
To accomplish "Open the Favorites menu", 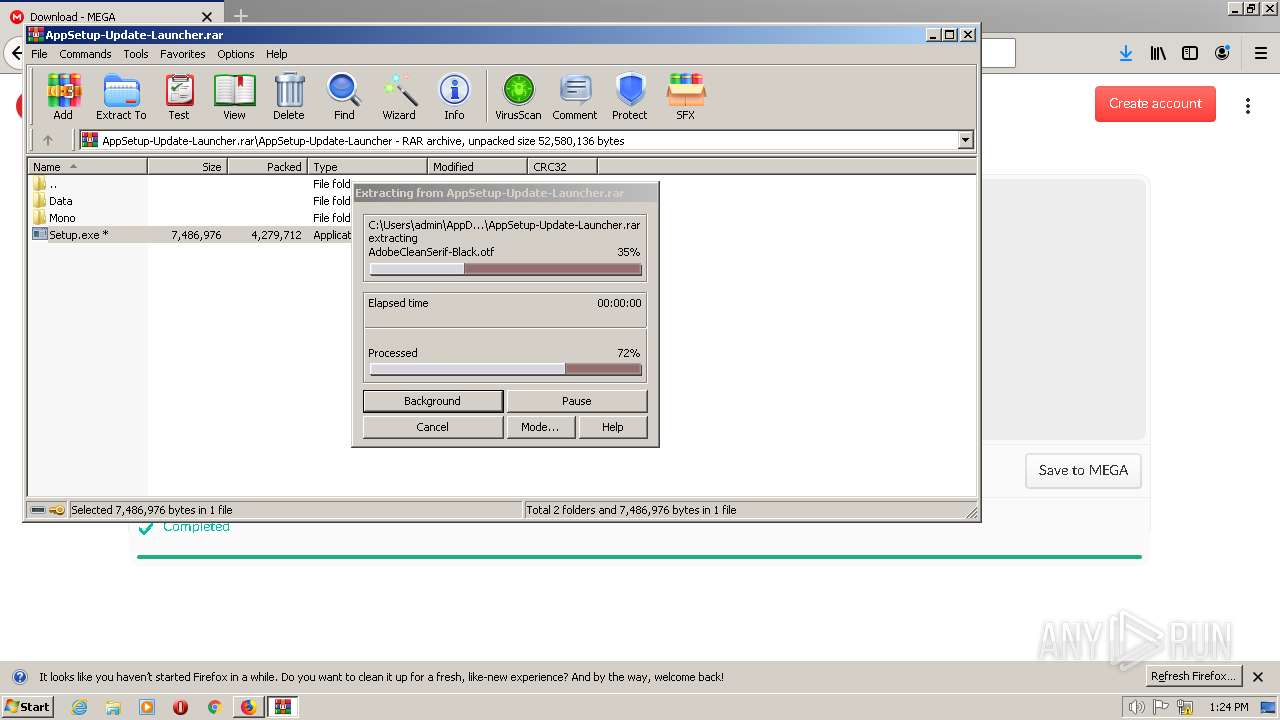I will click(x=183, y=54).
